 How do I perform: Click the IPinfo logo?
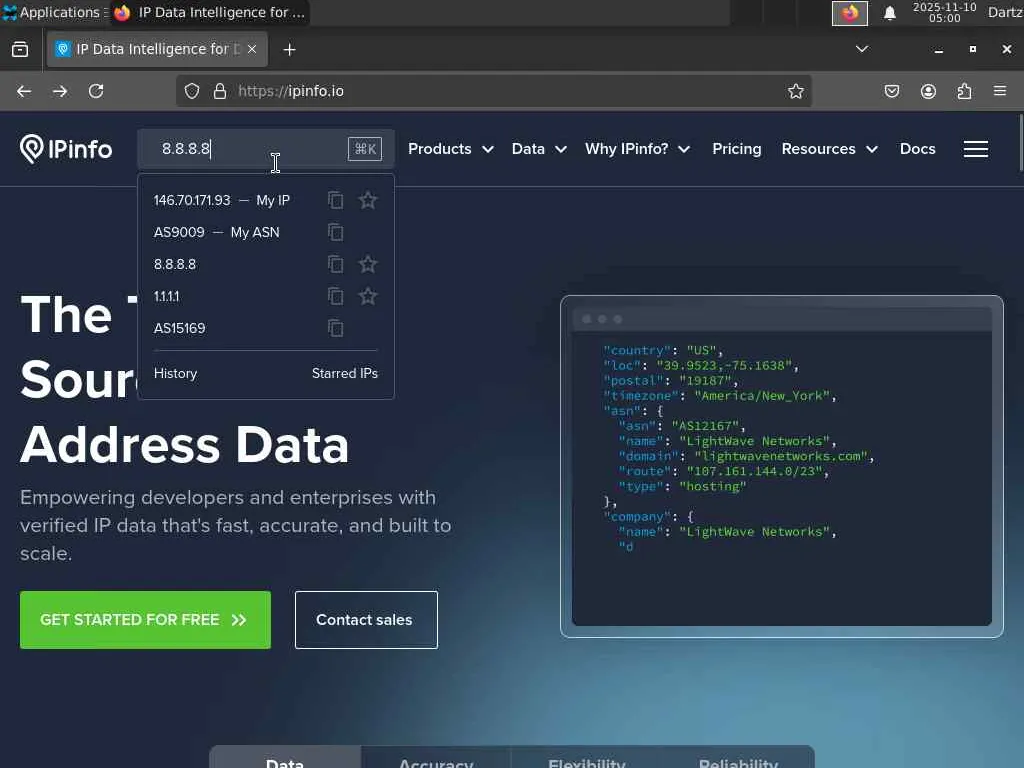pyautogui.click(x=65, y=149)
